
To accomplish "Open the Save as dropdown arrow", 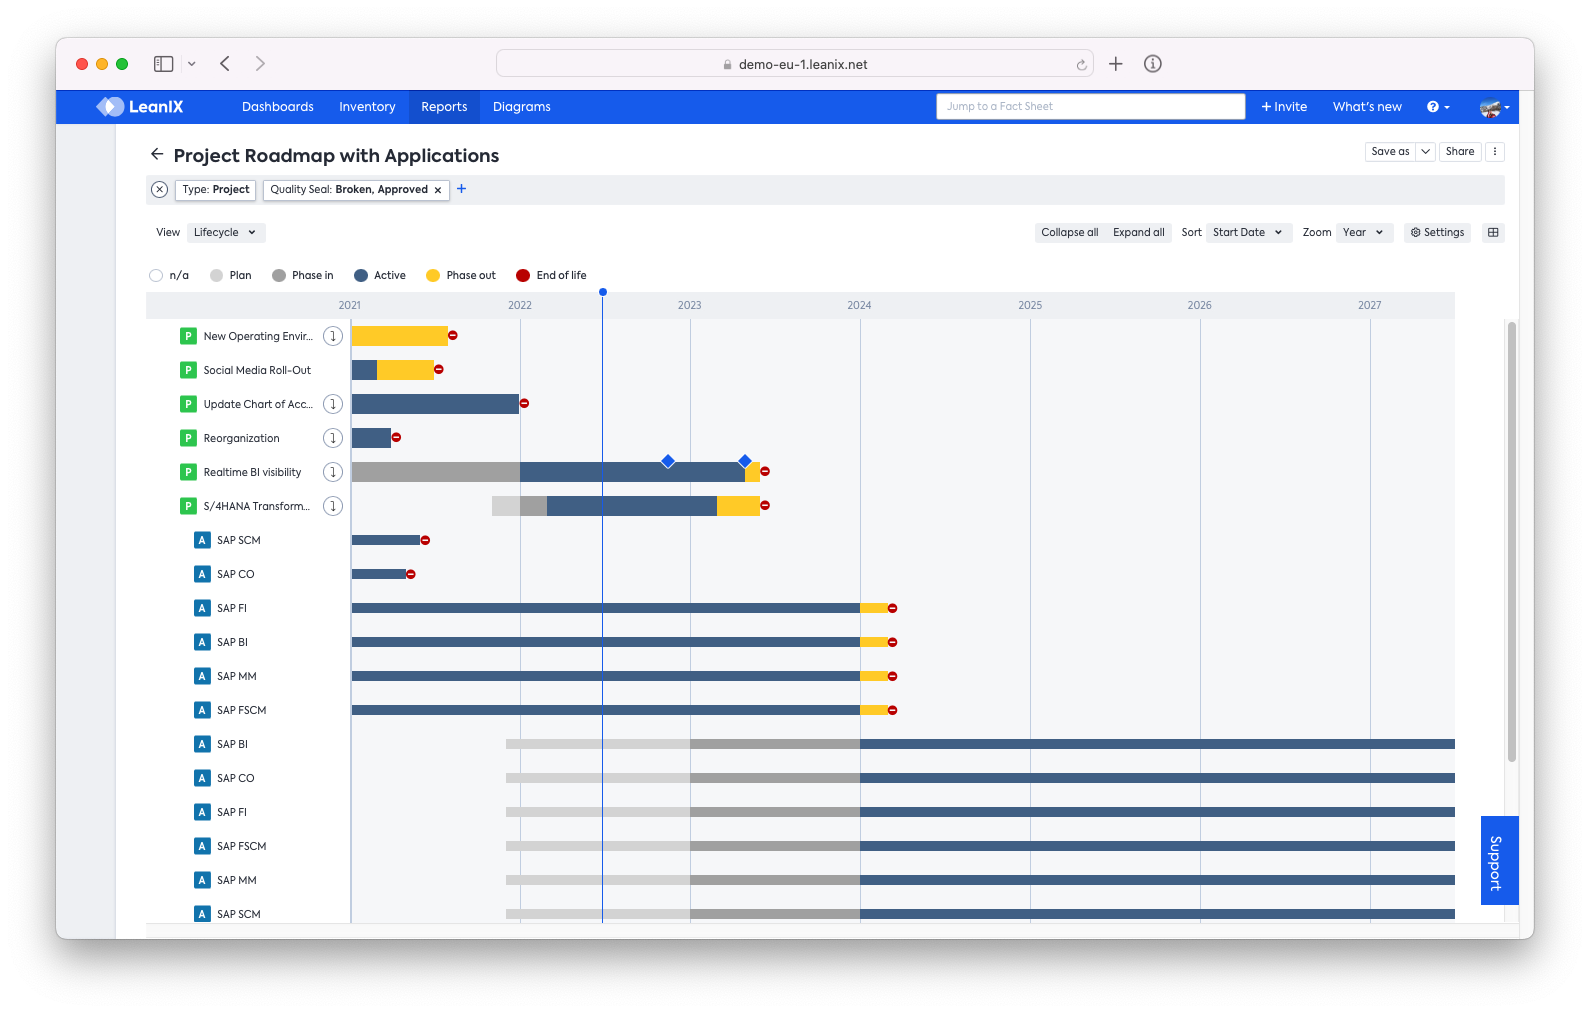I will point(1425,152).
